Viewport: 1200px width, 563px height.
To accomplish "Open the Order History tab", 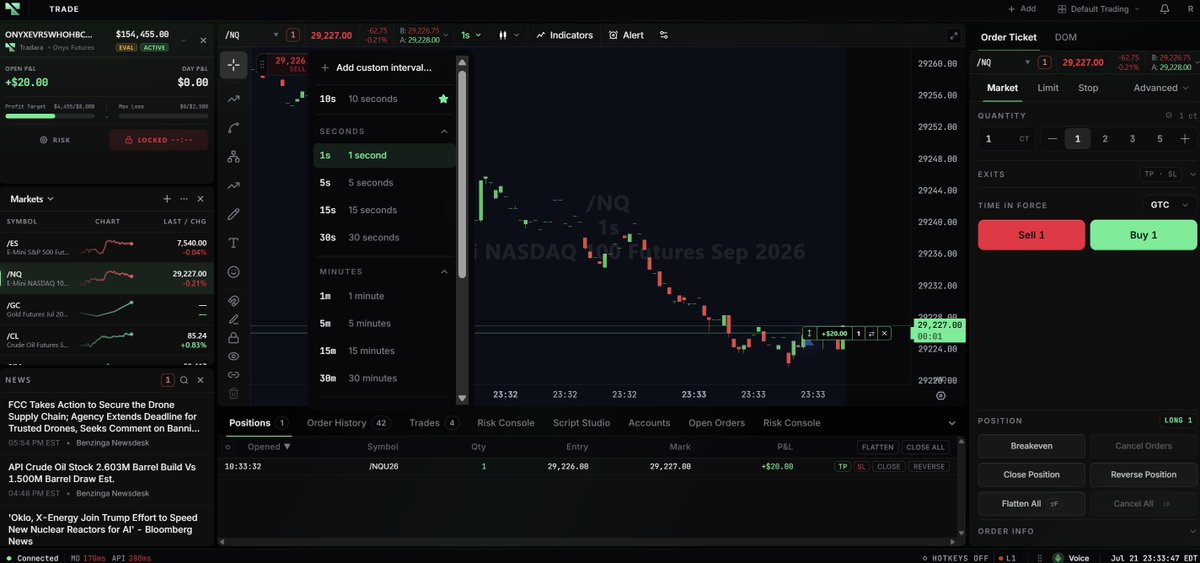I will 347,423.
